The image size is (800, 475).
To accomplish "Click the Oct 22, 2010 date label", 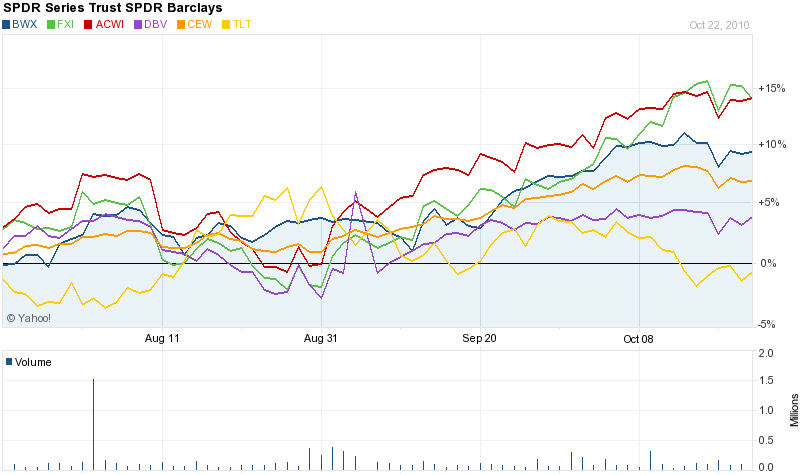I will (x=719, y=25).
